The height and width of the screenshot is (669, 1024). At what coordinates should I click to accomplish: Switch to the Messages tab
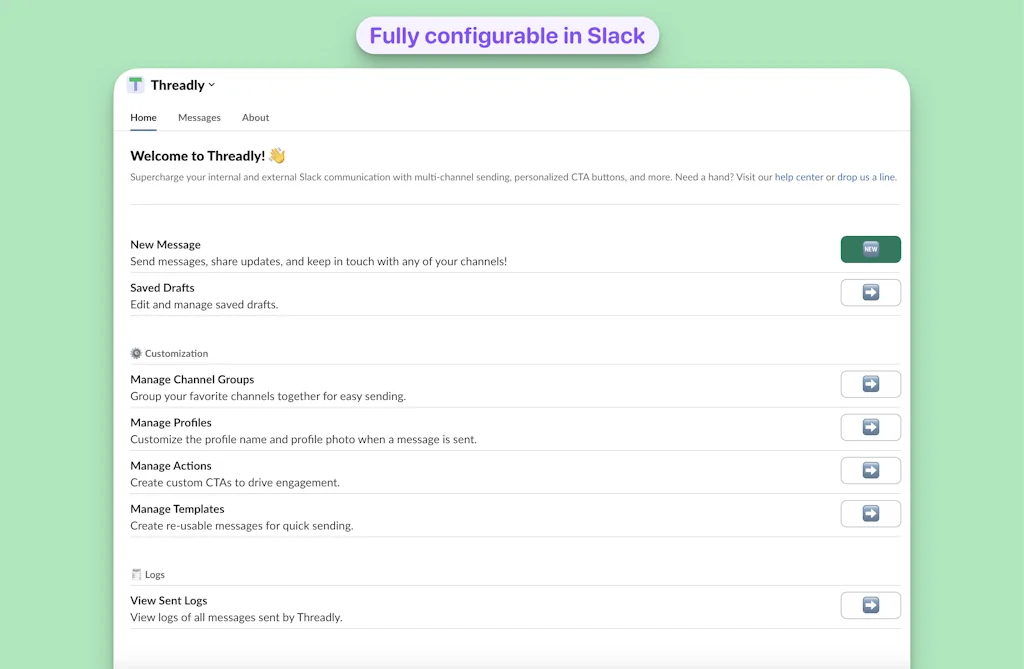(199, 117)
